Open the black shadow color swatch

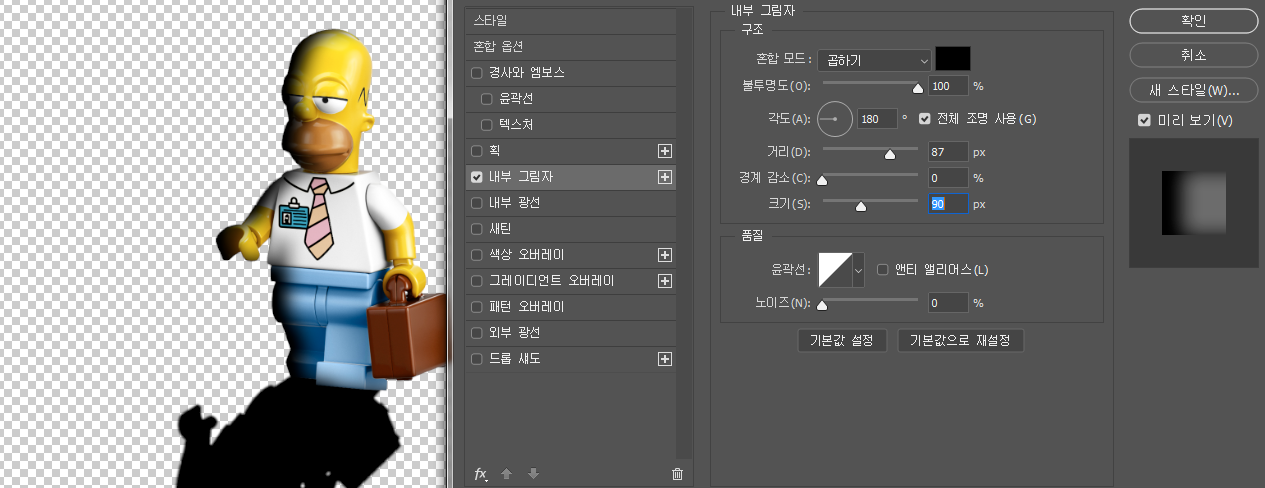click(x=953, y=59)
